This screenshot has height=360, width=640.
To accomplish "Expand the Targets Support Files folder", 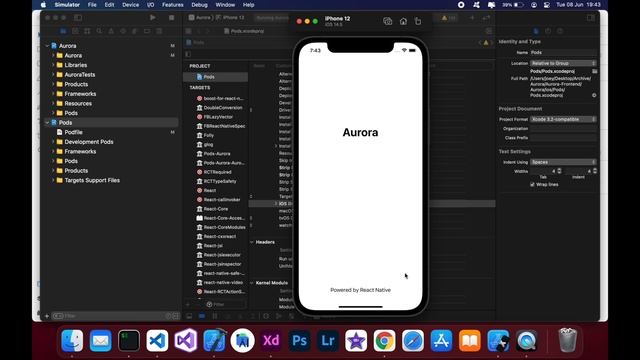I will (53, 180).
